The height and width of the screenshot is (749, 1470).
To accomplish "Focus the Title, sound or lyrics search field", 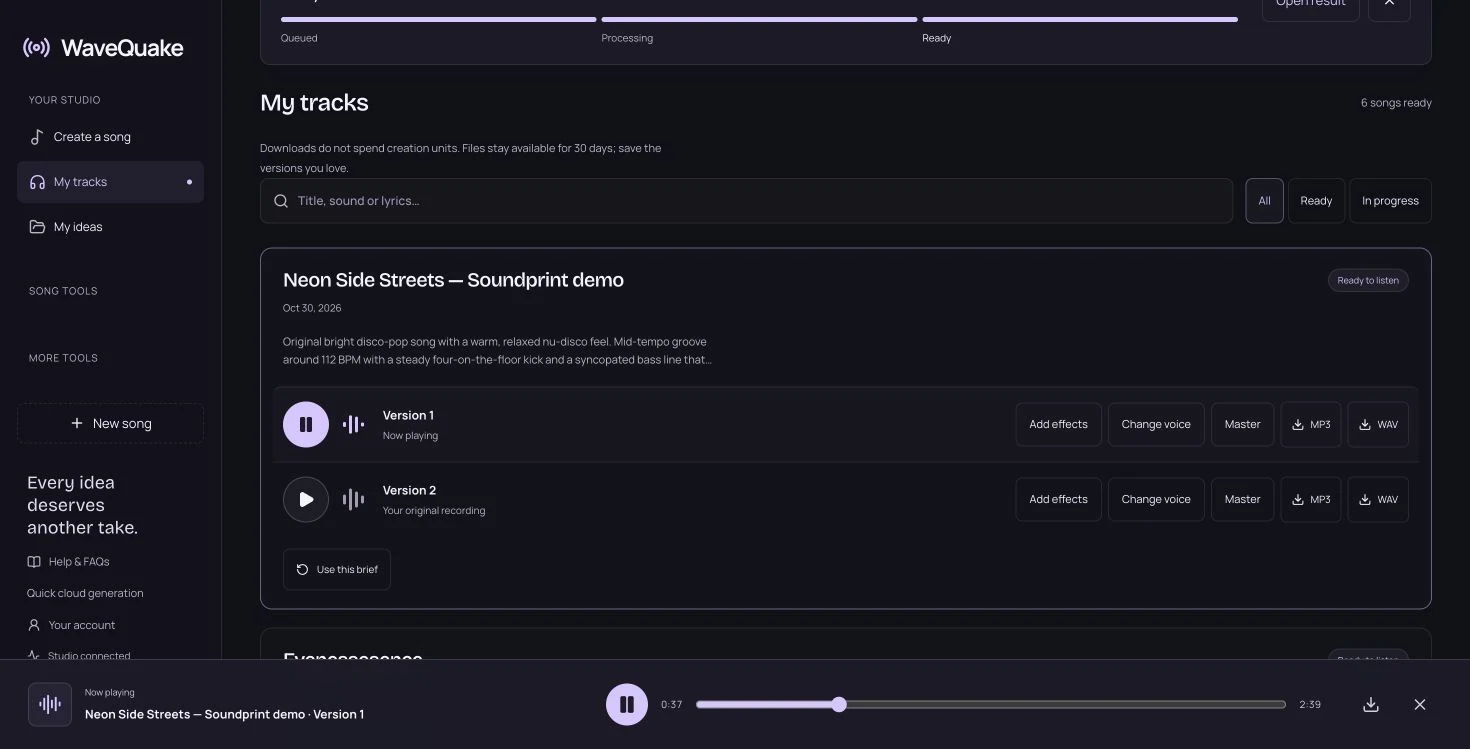I will [746, 201].
